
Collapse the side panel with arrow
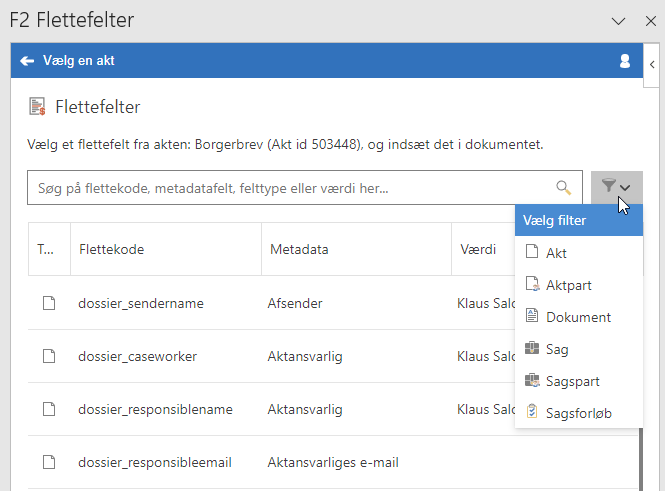(652, 64)
